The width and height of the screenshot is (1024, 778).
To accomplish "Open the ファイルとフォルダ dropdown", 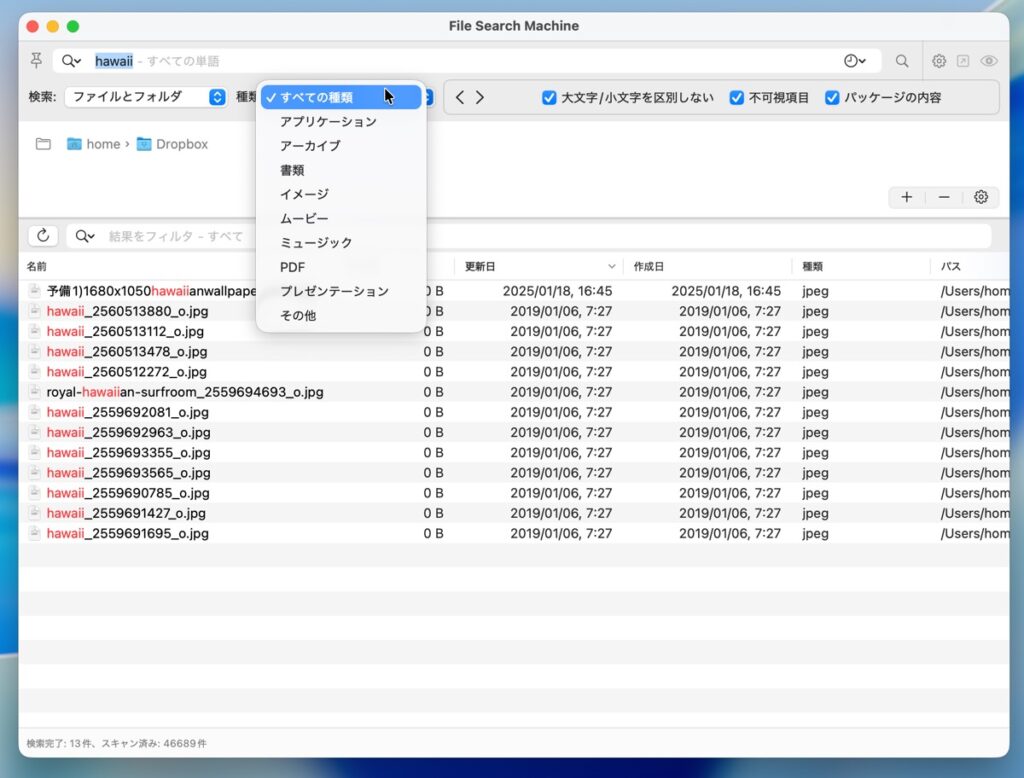I will click(146, 97).
